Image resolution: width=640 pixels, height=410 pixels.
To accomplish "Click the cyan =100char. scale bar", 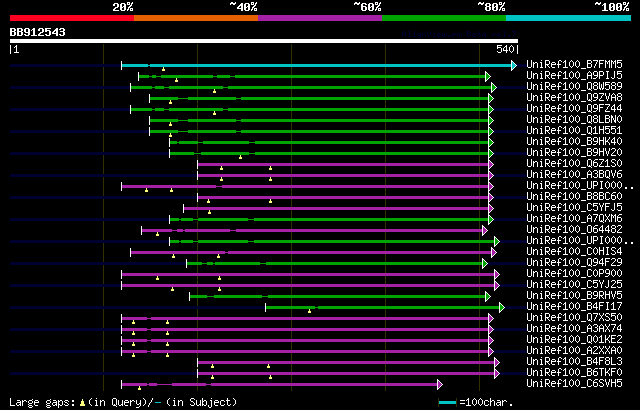I will (447, 403).
